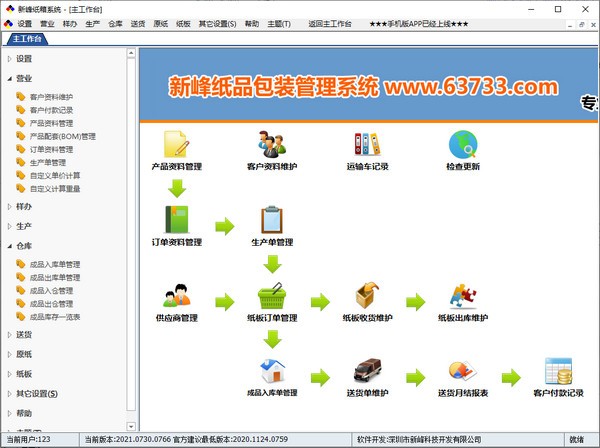This screenshot has width=600, height=448.
Task: Open 送货月结报表 chart icon
Action: (463, 370)
